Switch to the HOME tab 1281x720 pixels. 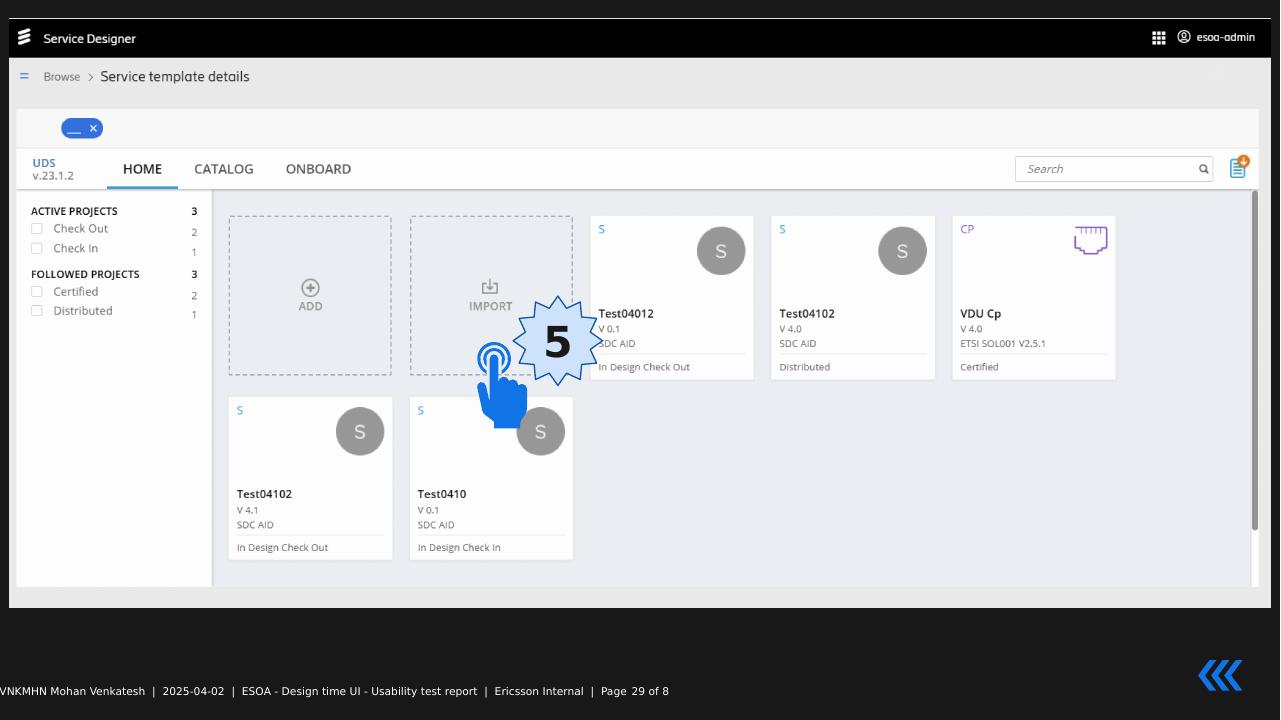[x=142, y=169]
